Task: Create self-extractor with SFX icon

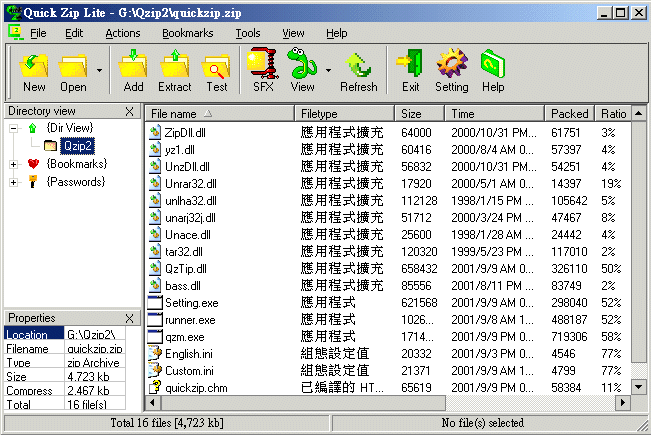Action: tap(263, 71)
